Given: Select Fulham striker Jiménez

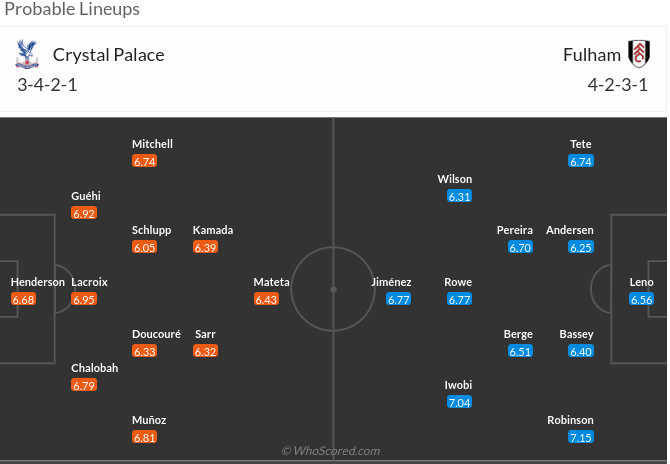Looking at the screenshot, I should pos(391,282).
